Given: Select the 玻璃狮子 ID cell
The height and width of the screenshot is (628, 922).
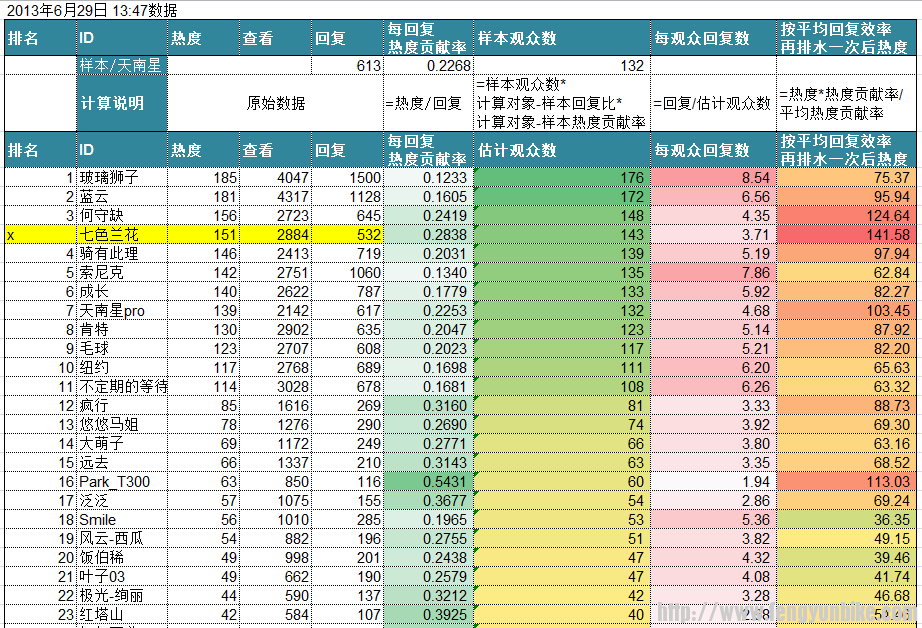Looking at the screenshot, I should 121,178.
